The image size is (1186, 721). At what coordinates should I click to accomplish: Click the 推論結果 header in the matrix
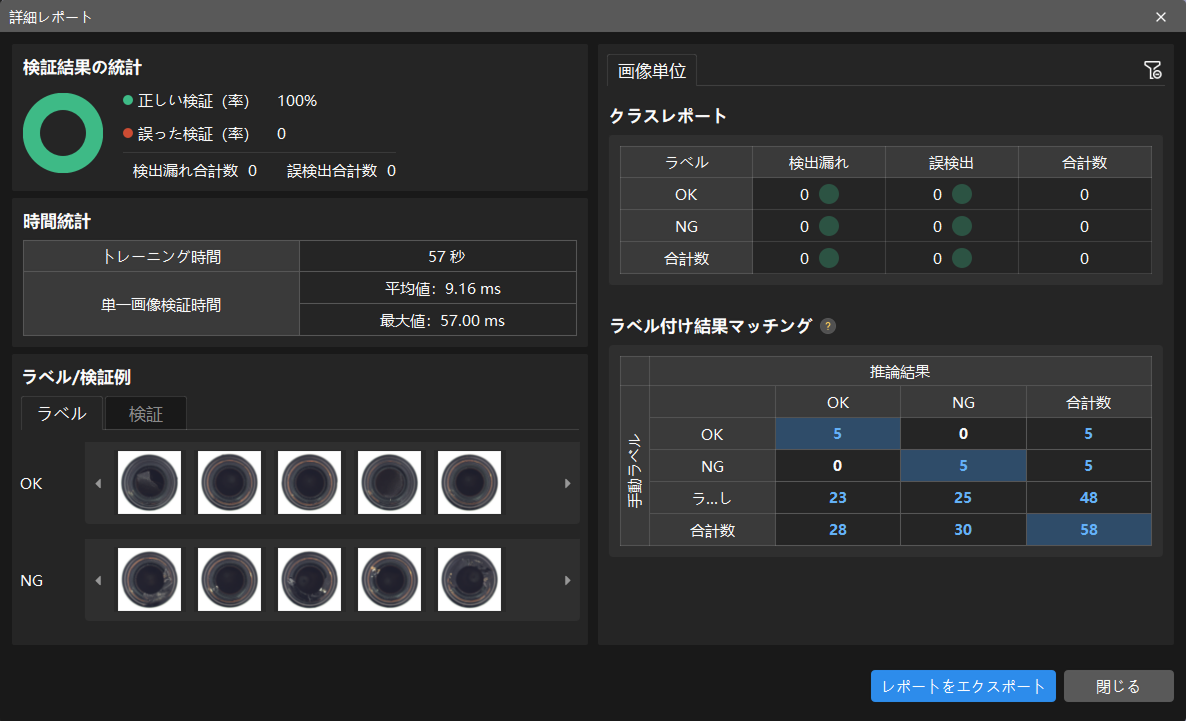tap(900, 371)
